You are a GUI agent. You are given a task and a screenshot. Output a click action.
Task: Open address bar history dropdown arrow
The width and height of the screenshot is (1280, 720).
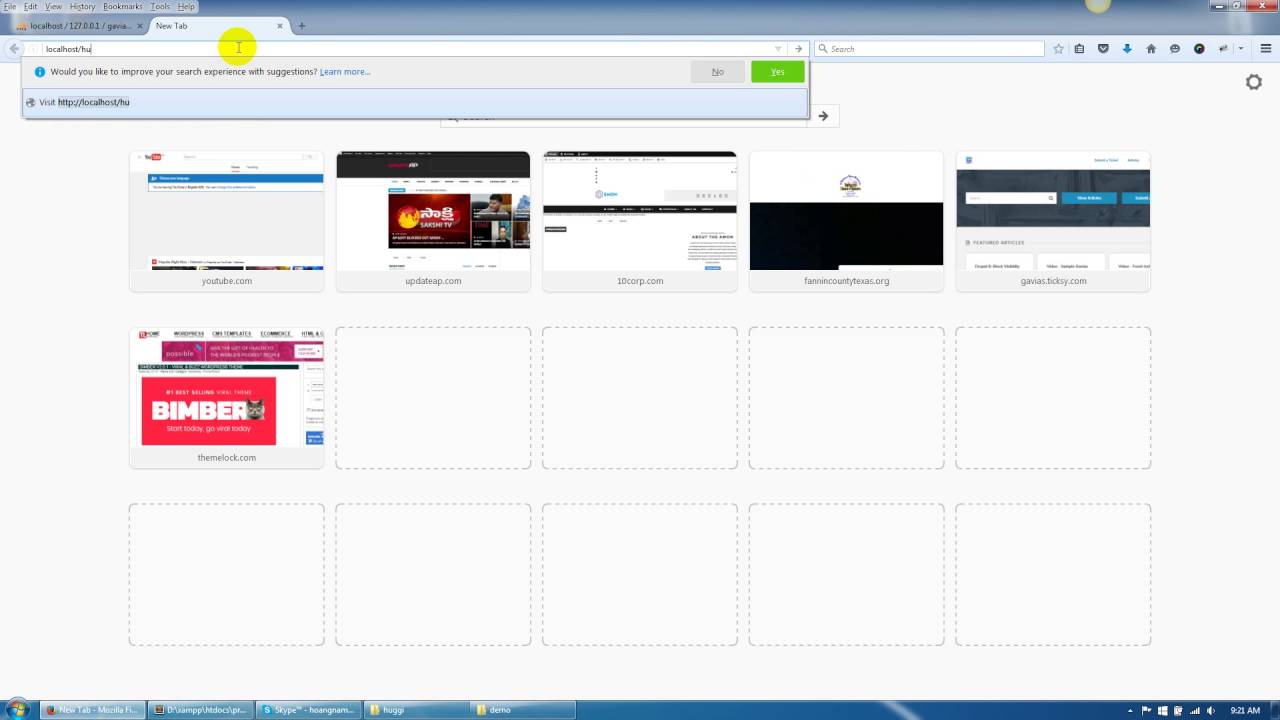coord(778,49)
